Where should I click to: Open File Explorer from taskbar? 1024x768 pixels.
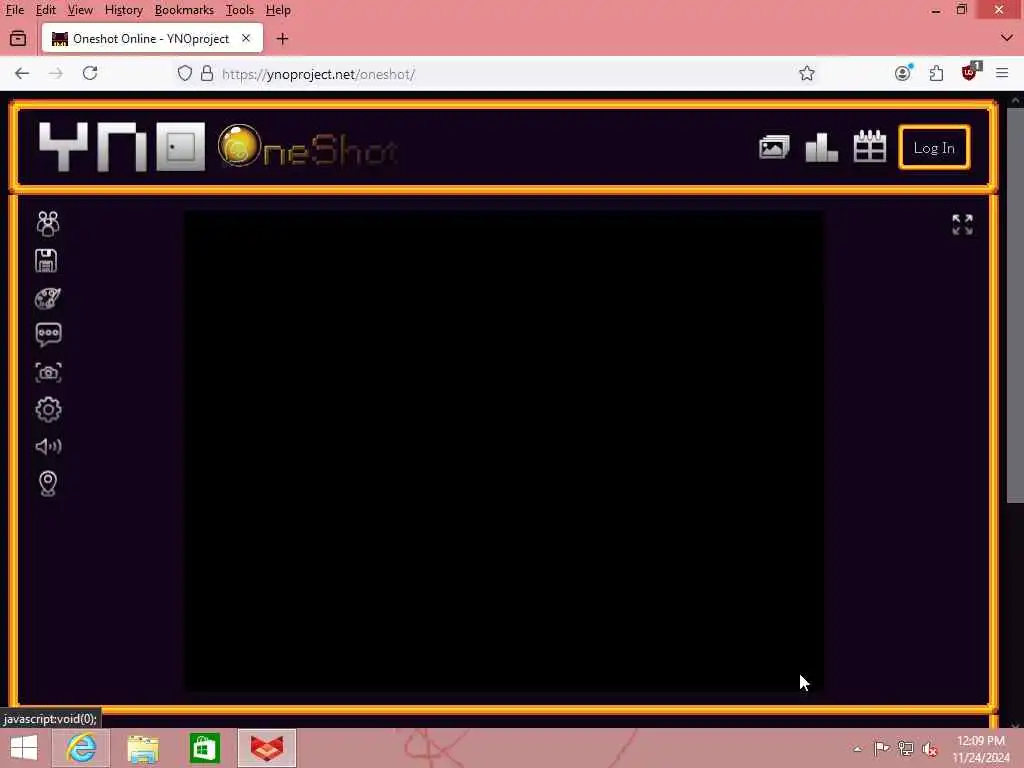143,748
